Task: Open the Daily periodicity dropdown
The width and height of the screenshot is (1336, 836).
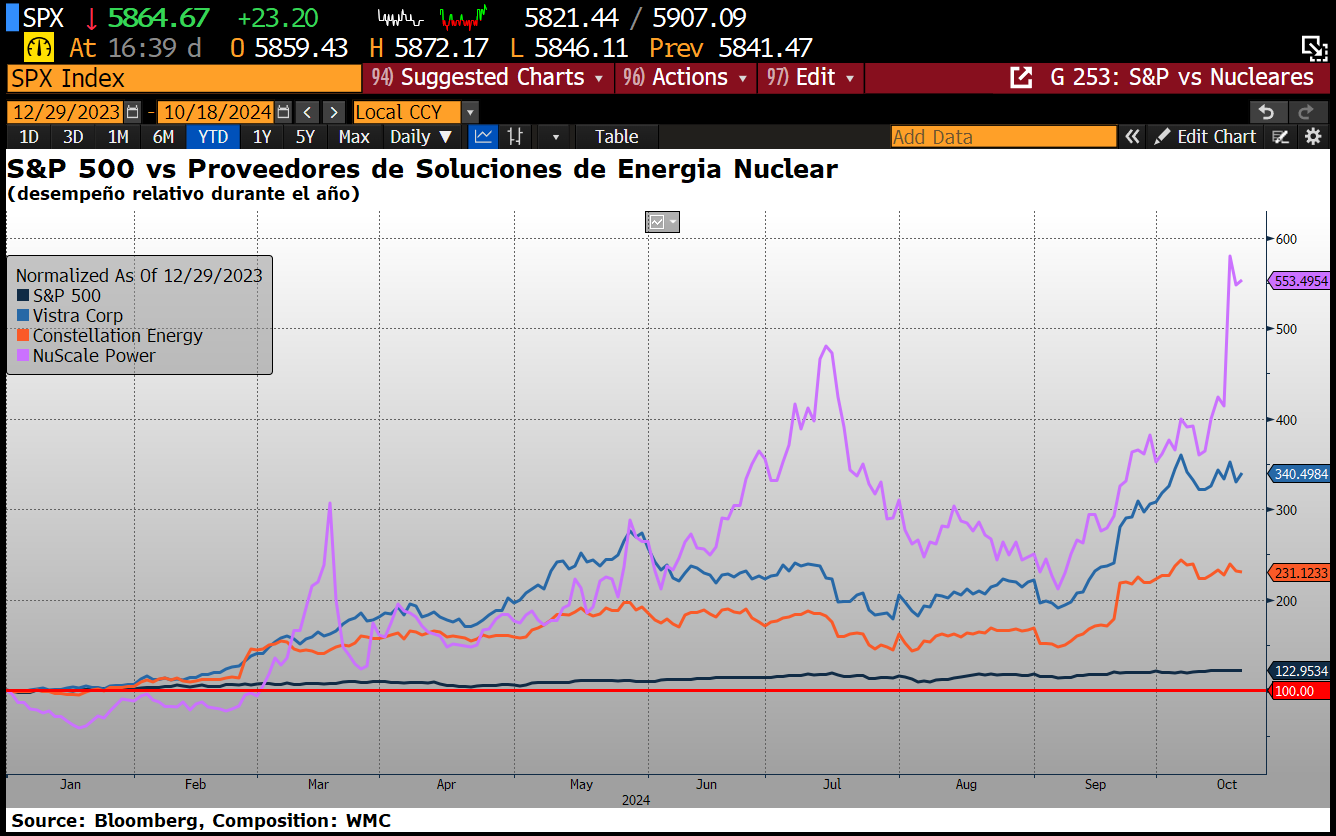Action: coord(421,137)
